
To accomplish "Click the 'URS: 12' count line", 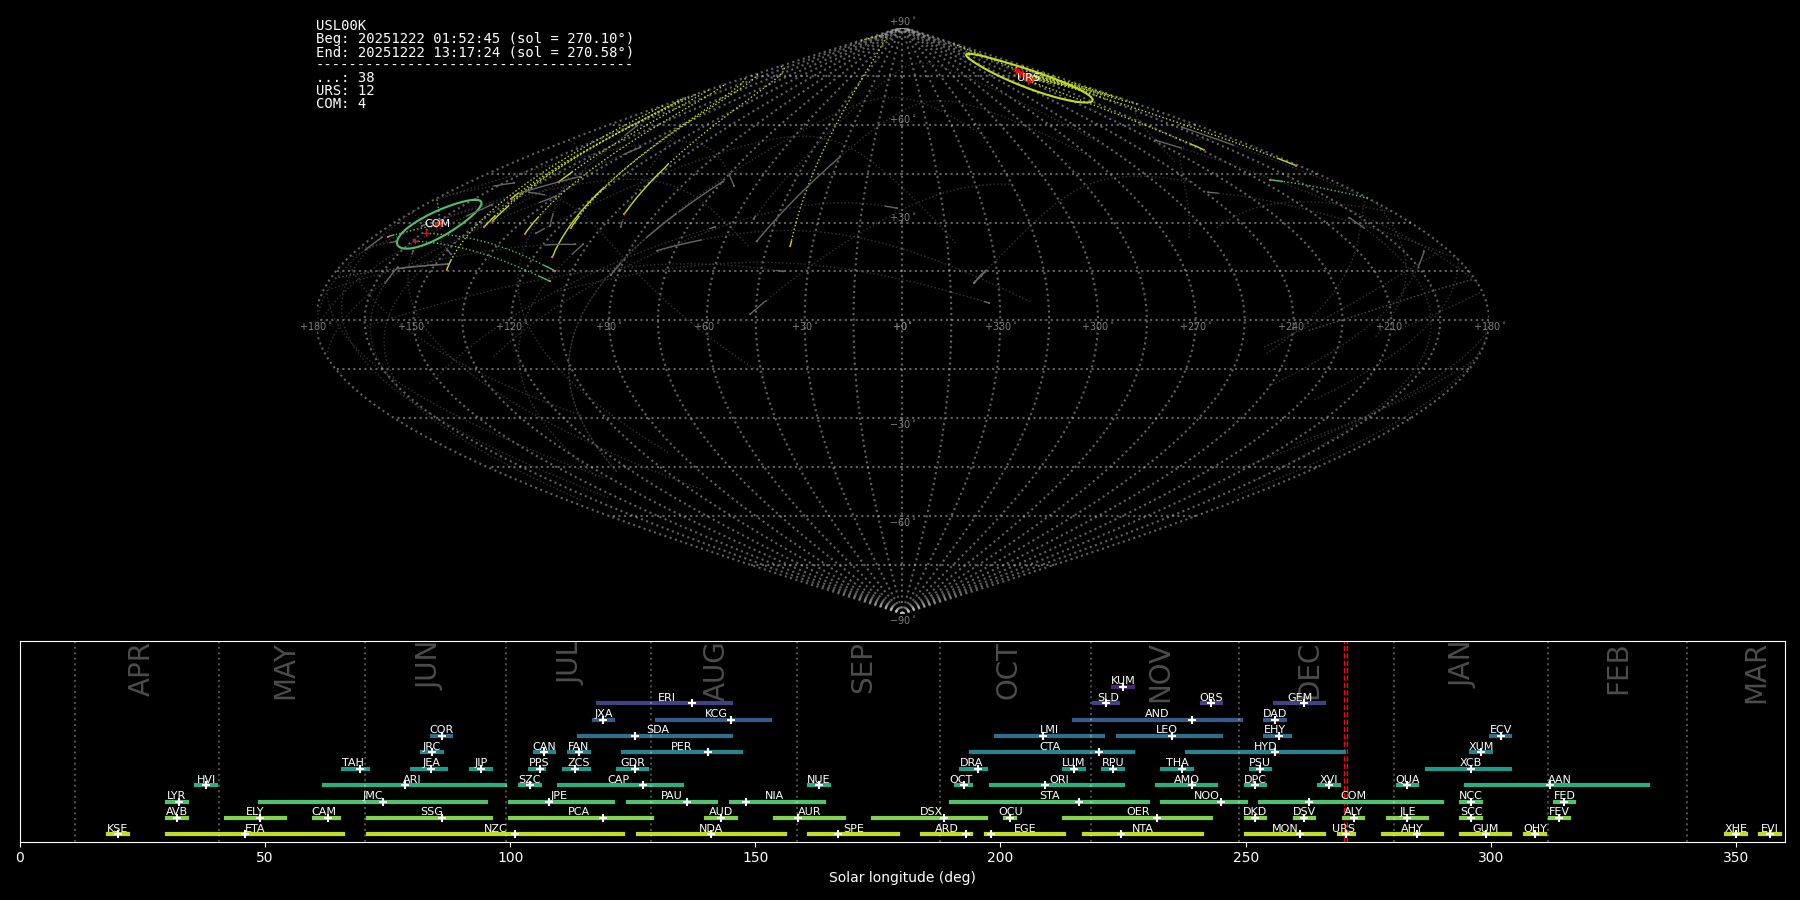I will click(345, 91).
